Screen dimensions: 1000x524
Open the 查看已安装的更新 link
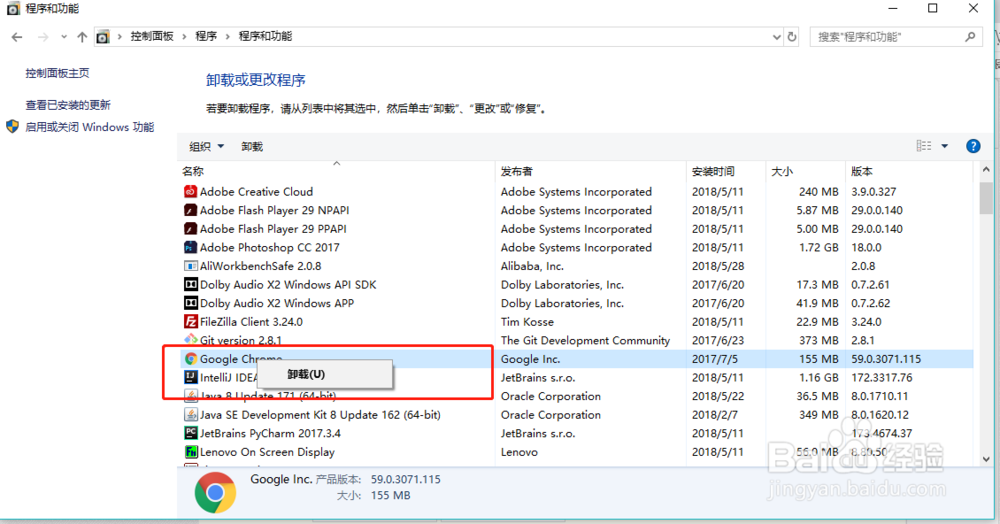(68, 105)
